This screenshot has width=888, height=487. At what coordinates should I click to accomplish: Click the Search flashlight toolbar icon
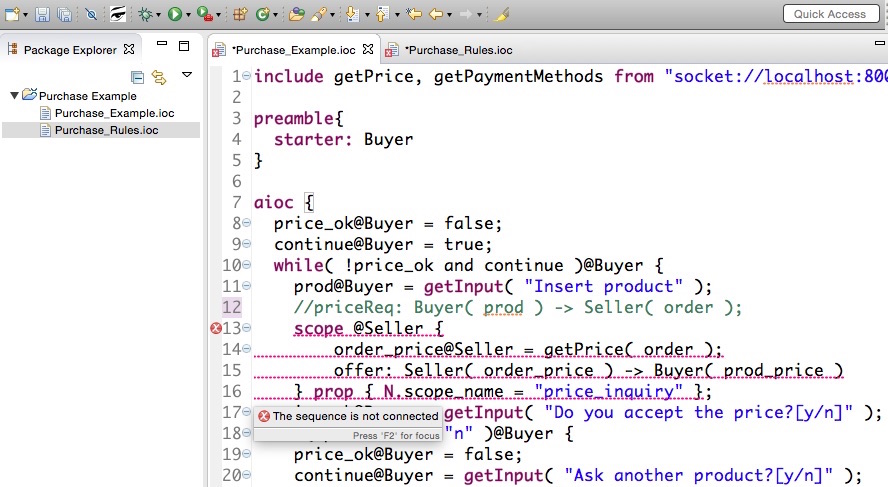[x=318, y=14]
